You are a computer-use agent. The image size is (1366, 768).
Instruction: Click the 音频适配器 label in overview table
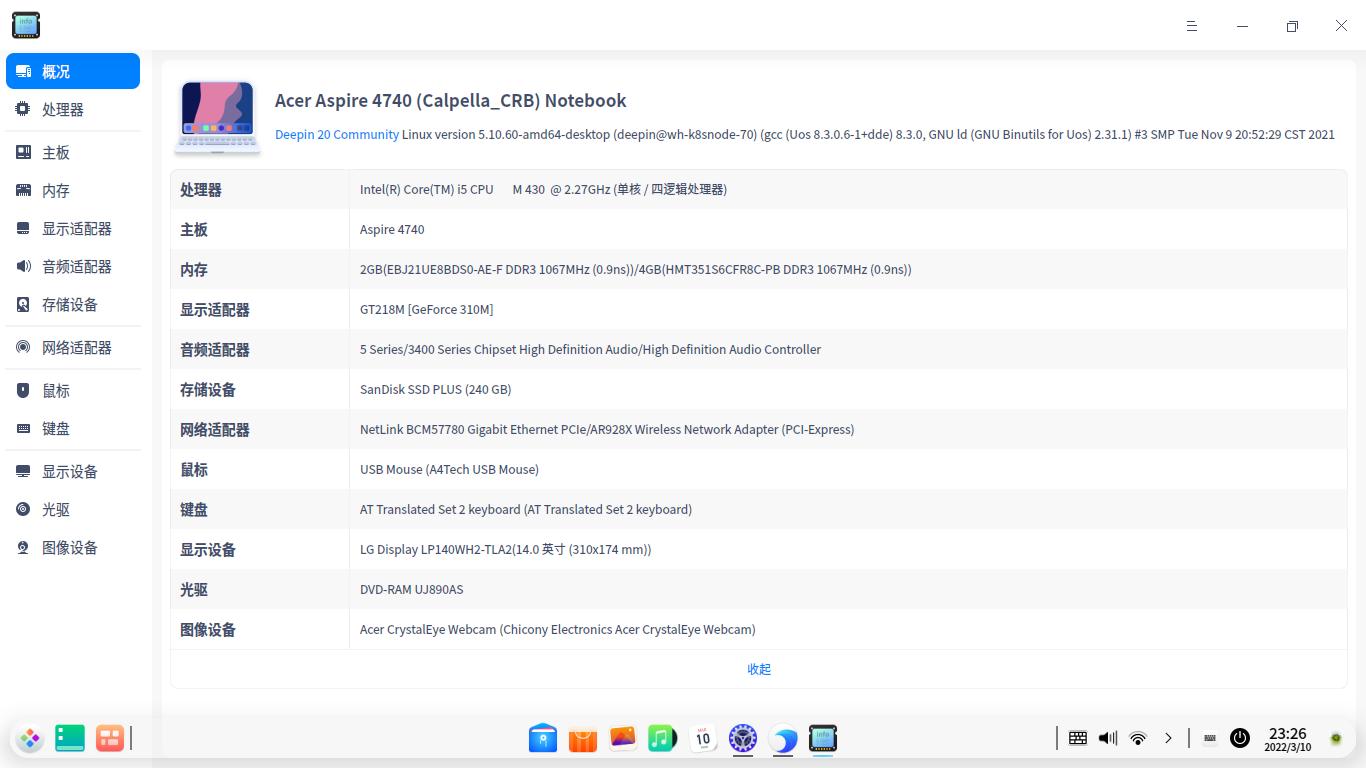[x=215, y=349]
